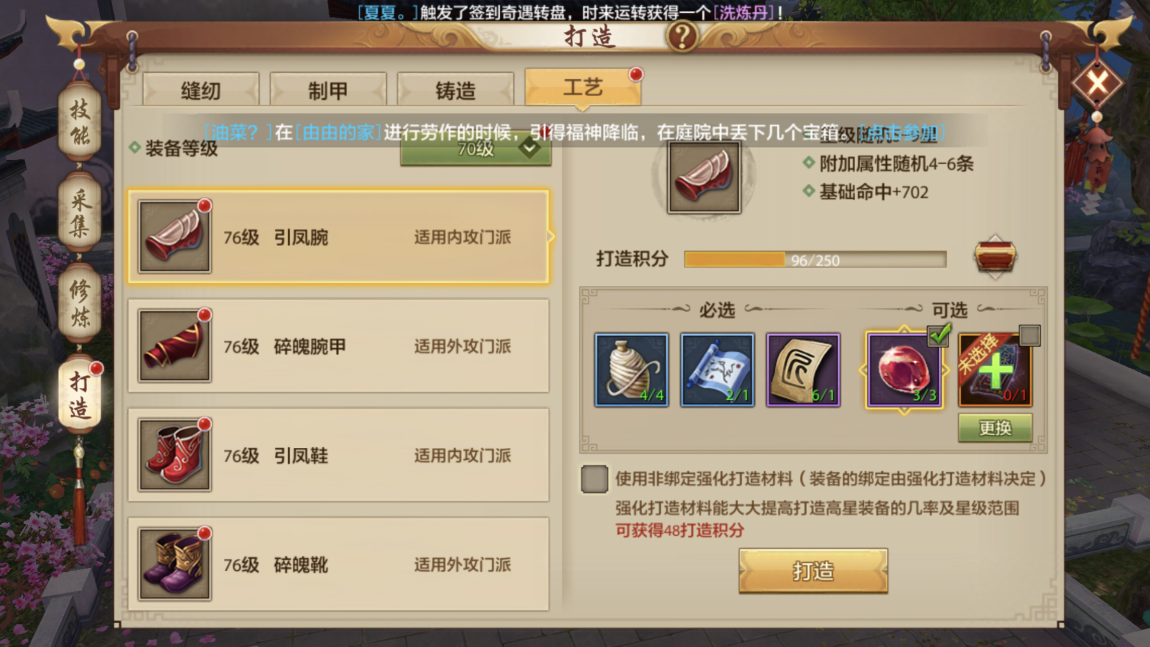Select the red gemstone optional material
The image size is (1150, 647).
click(904, 370)
